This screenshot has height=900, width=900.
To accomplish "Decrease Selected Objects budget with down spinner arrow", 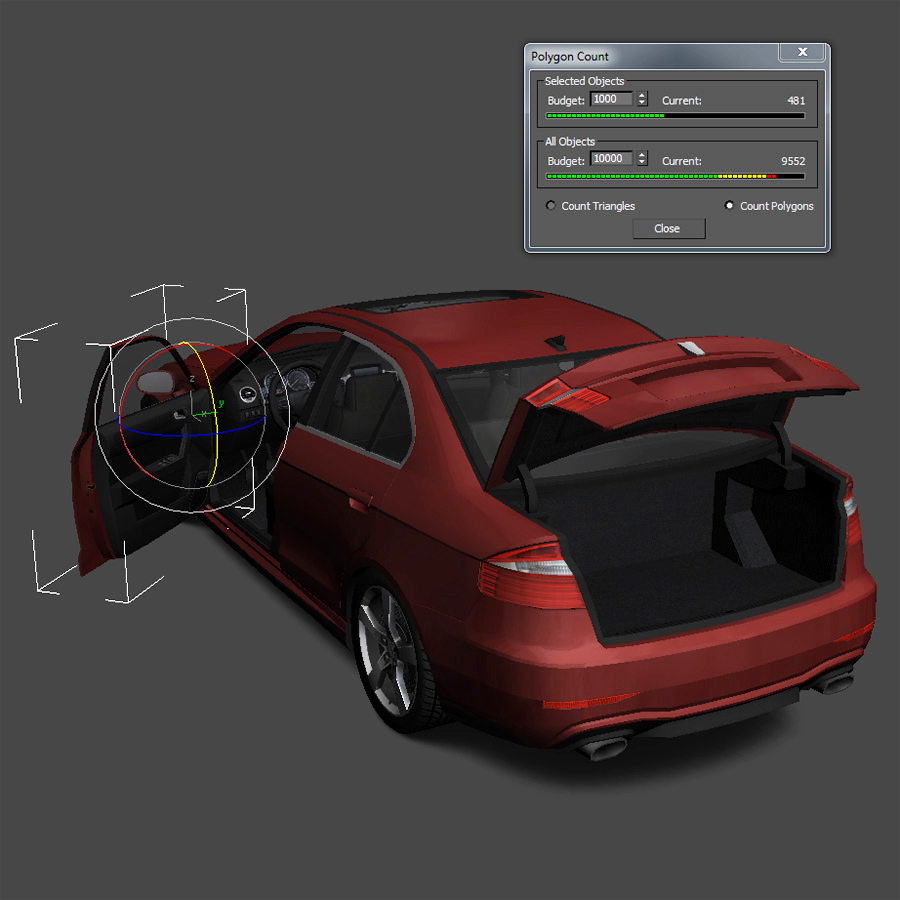I will 642,103.
